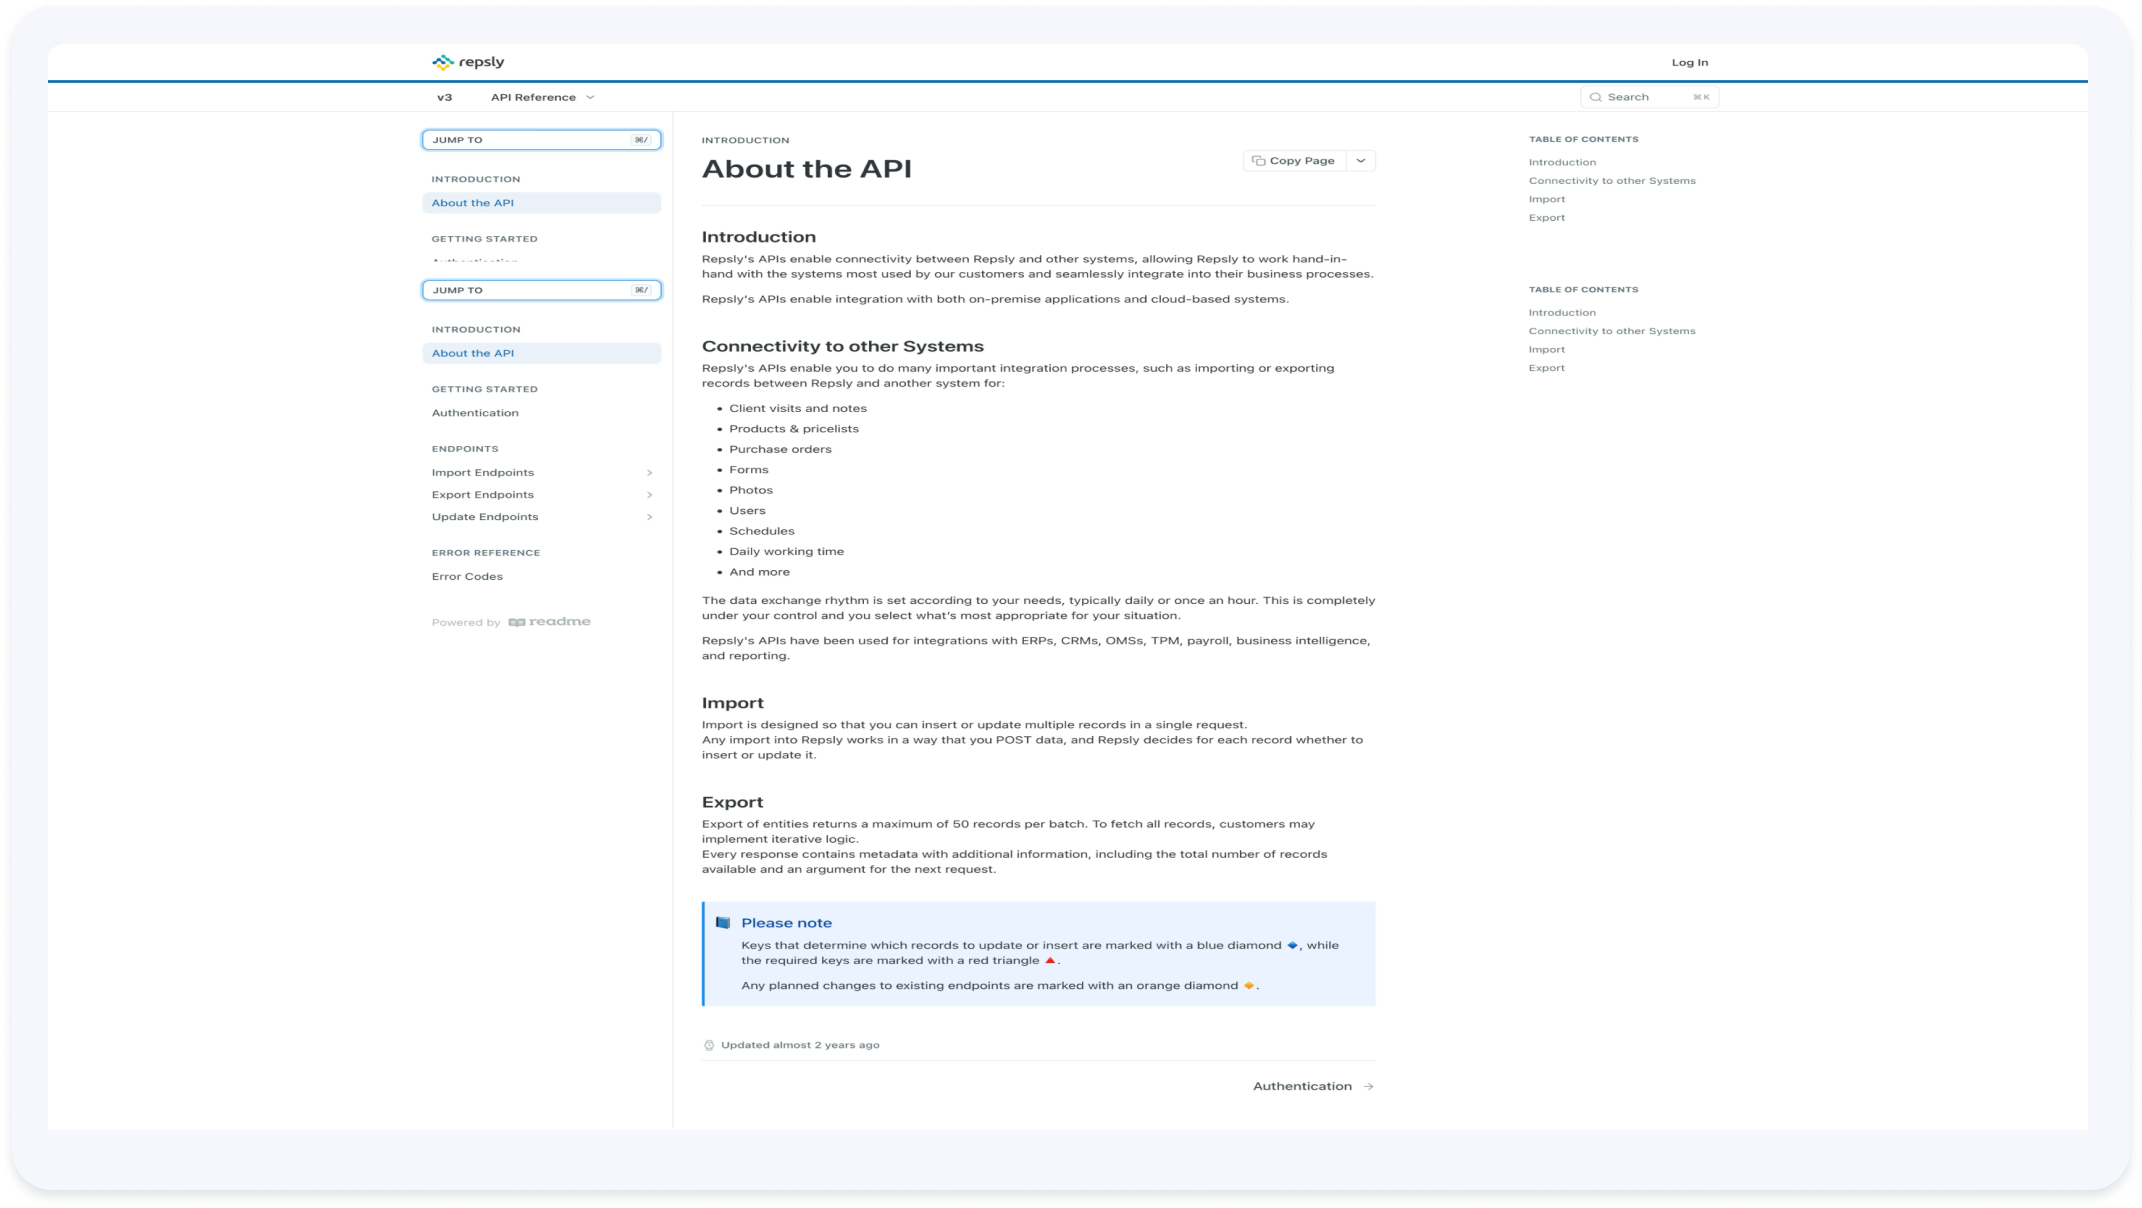Focus the Search field in the header

(x=1649, y=97)
